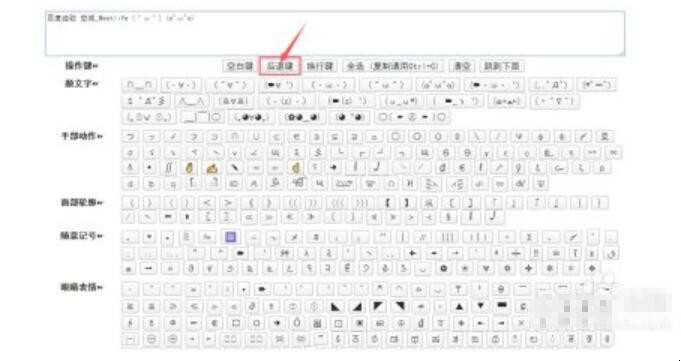Screen dimensions: 681x361
Task: Insert the first ∩__∩ kaomoji face
Action: (x=139, y=85)
